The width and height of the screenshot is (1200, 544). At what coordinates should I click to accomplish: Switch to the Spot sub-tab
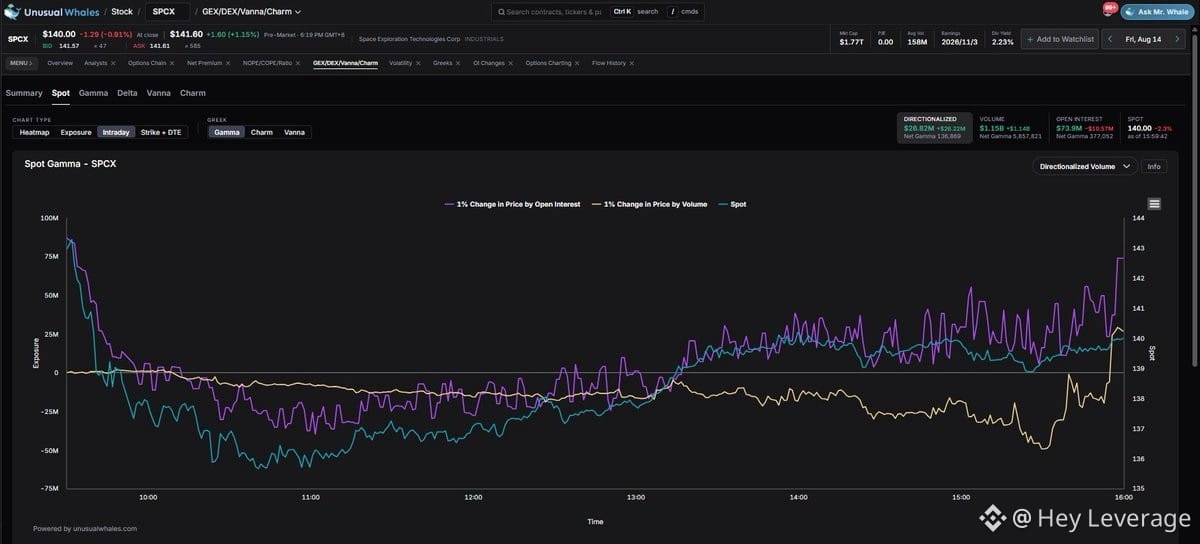[x=61, y=93]
